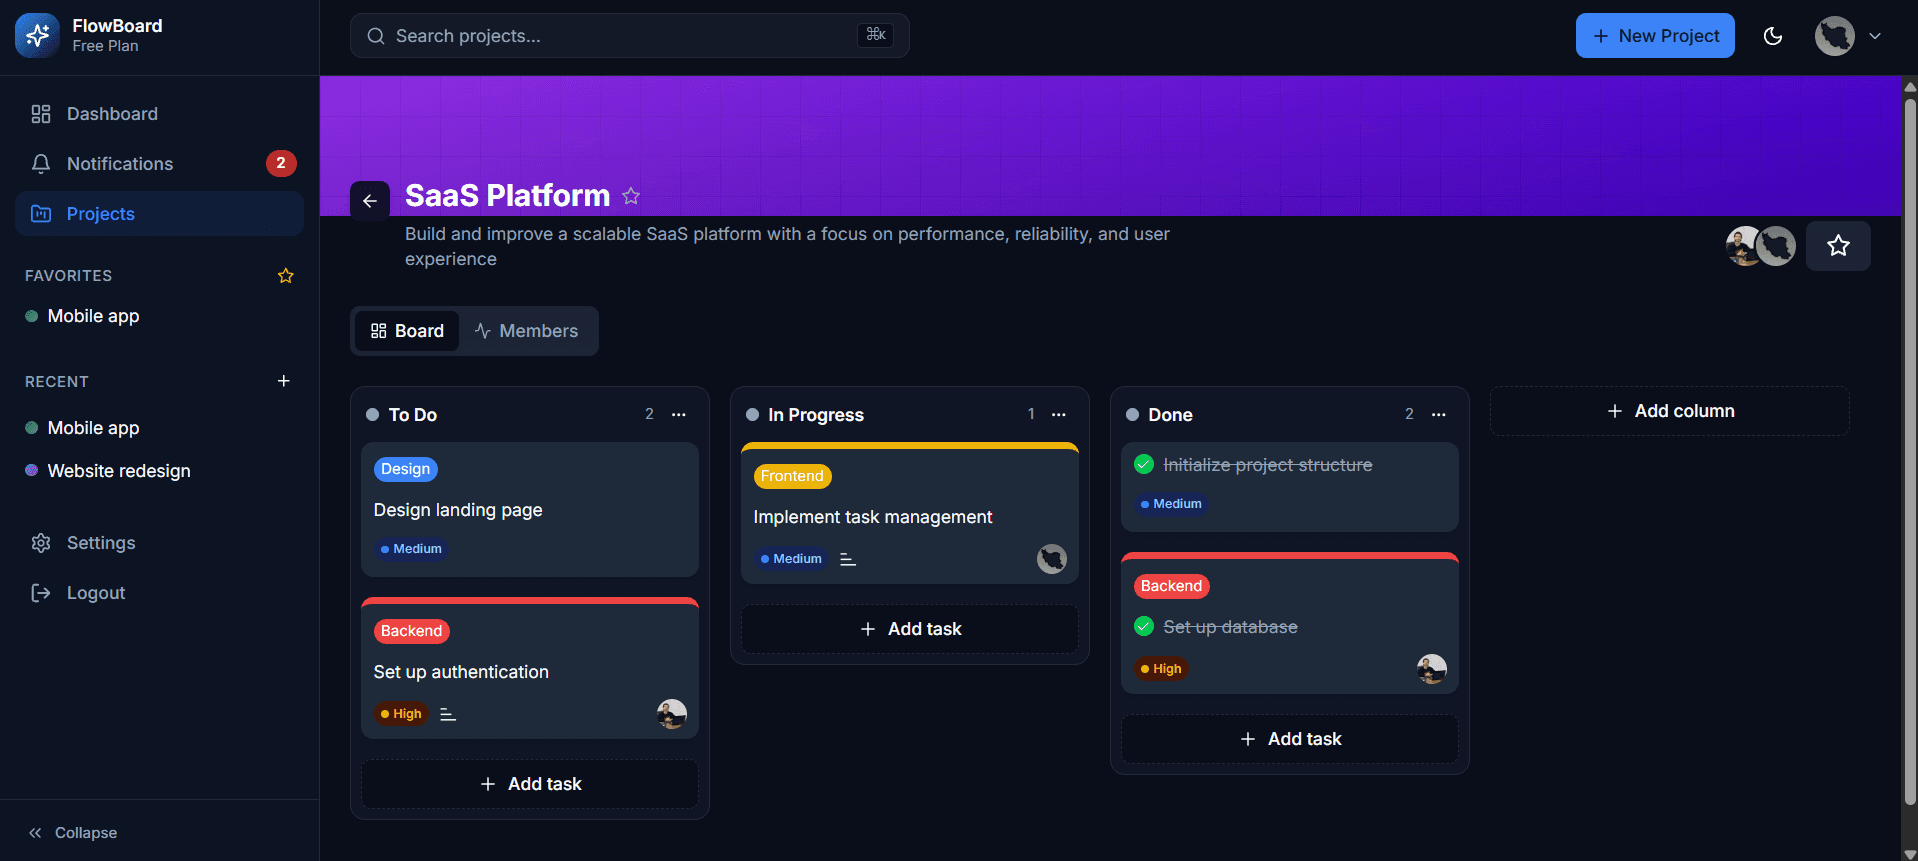Image resolution: width=1918 pixels, height=861 pixels.
Task: Click the yellow star beside Favorites
Action: [x=285, y=275]
